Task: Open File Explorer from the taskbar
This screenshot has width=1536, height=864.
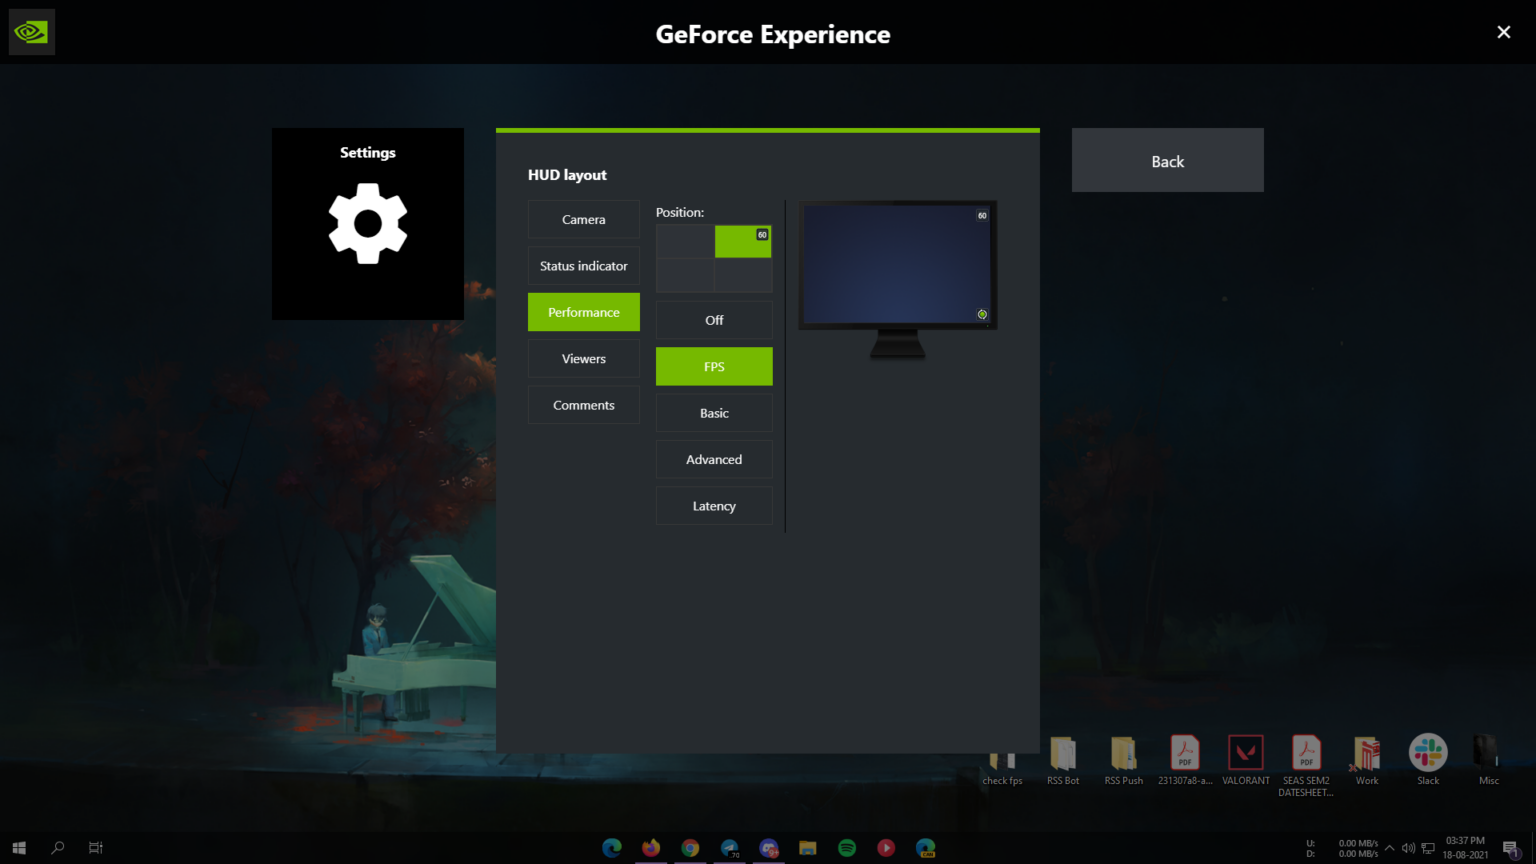Action: (x=807, y=848)
